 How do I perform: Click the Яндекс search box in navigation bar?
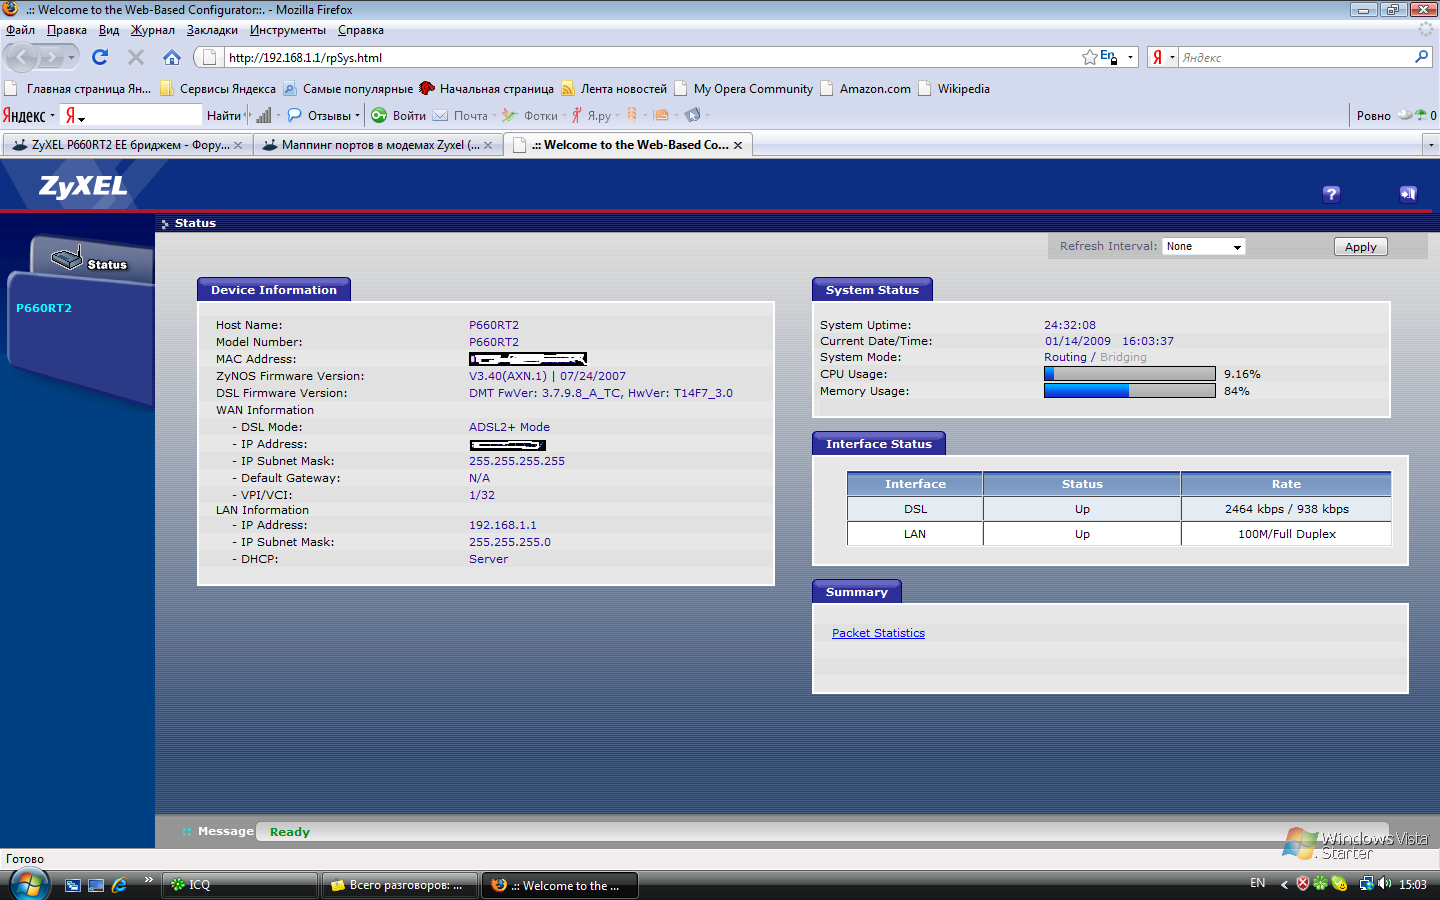1295,57
